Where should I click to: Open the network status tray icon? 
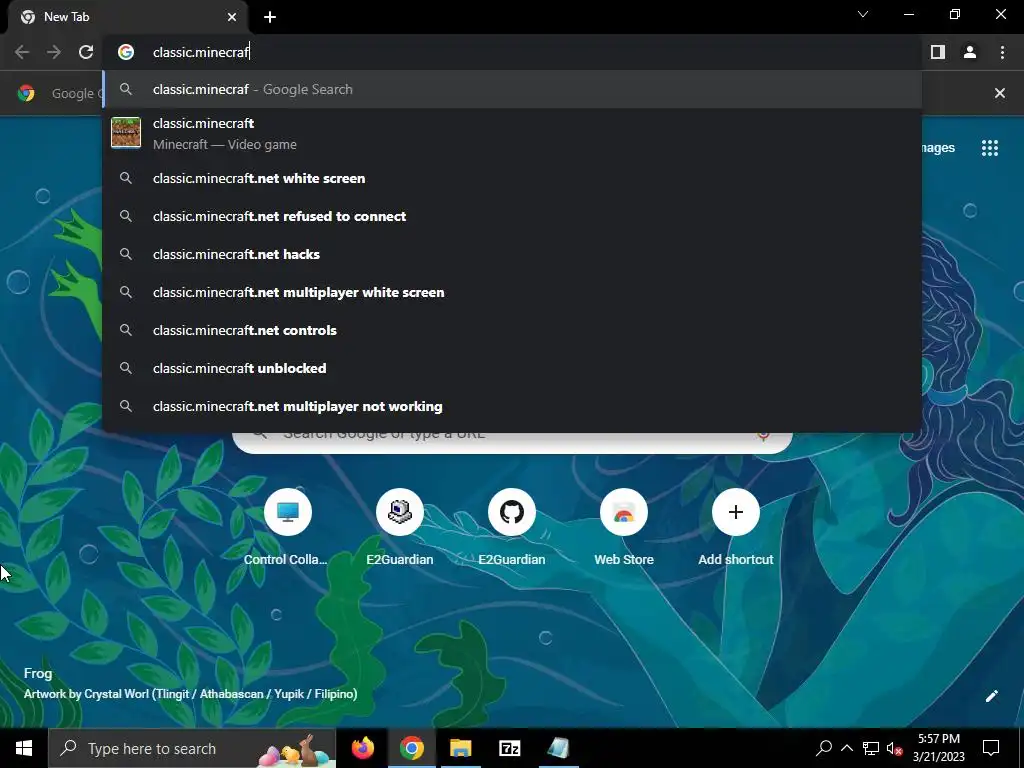click(x=871, y=748)
